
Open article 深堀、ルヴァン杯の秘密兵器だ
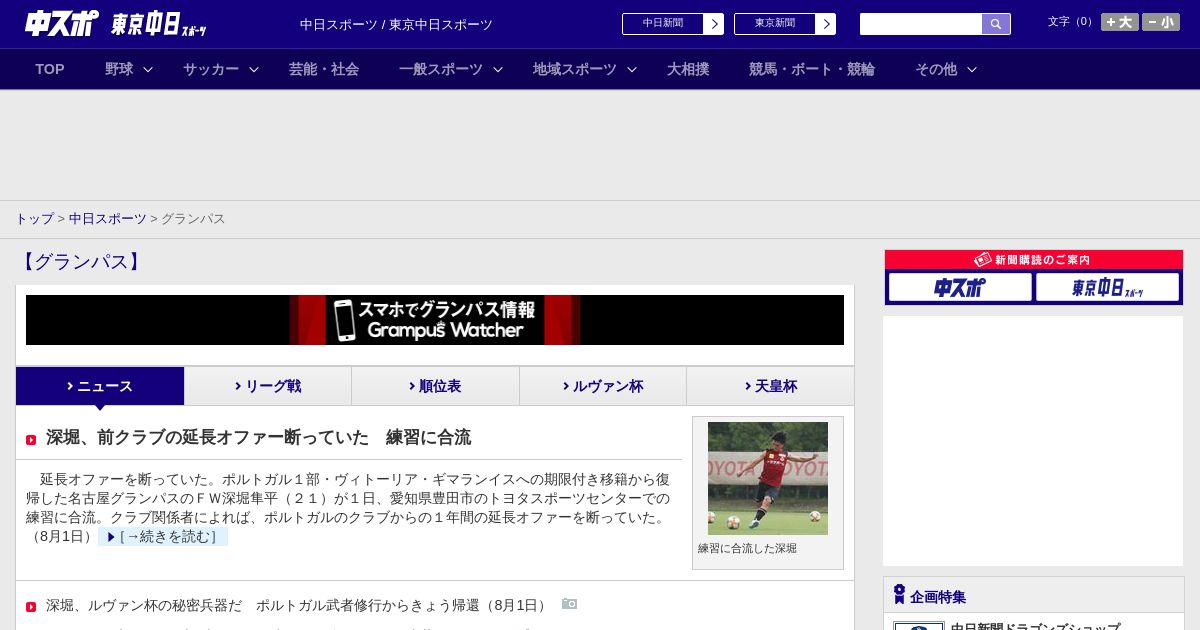pos(298,606)
